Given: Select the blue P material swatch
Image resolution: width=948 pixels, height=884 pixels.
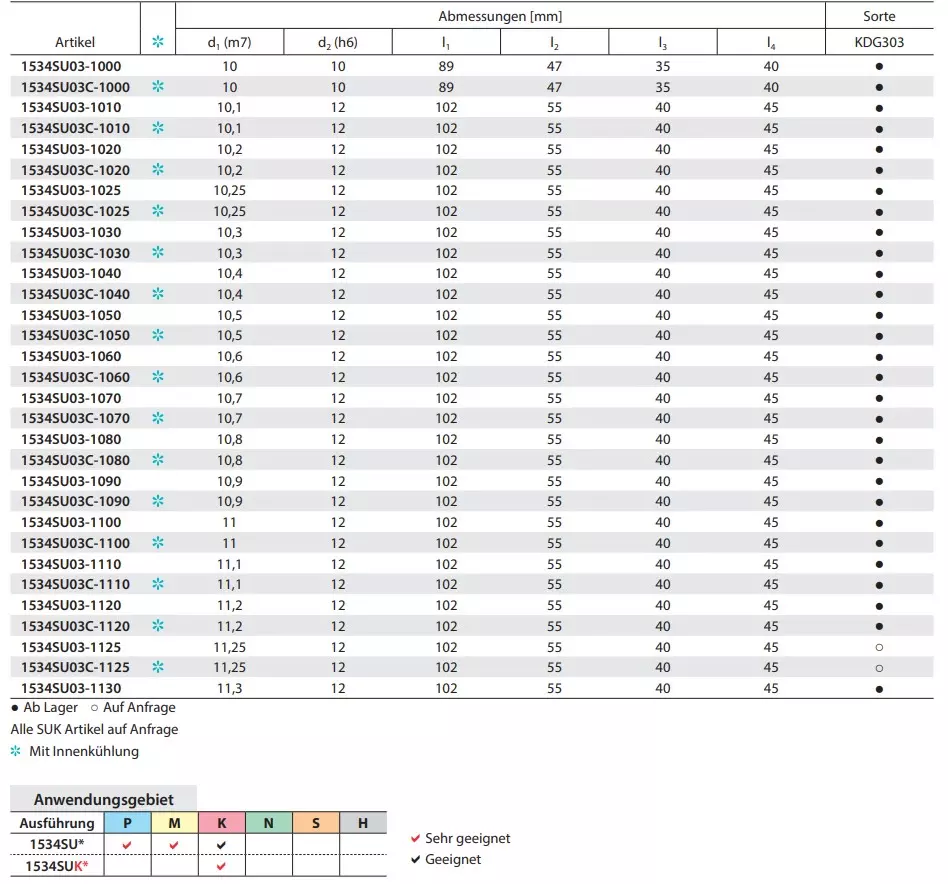Looking at the screenshot, I should (127, 823).
